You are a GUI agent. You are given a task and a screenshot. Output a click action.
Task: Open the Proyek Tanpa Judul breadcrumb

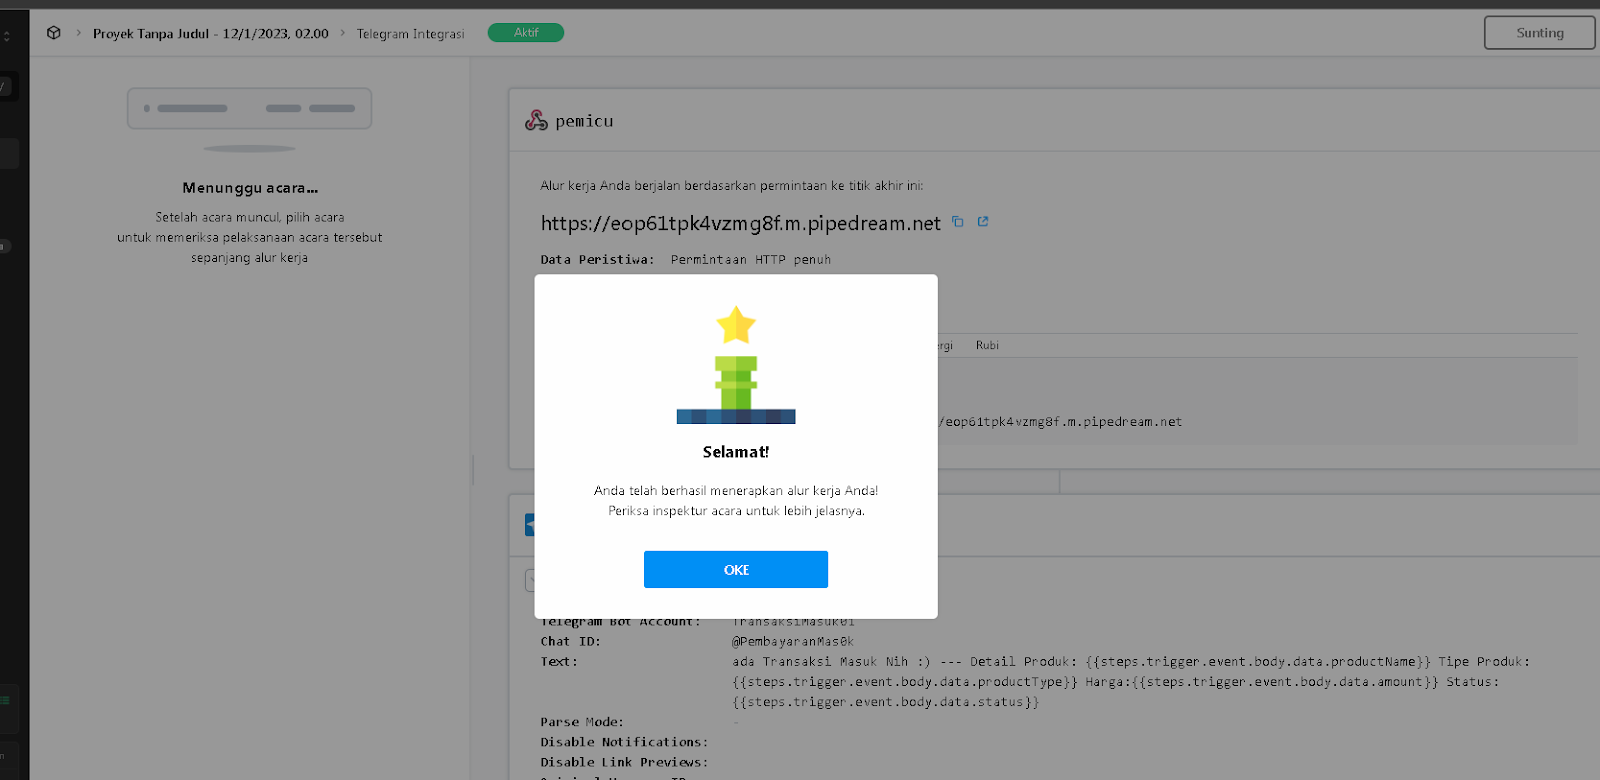[210, 33]
